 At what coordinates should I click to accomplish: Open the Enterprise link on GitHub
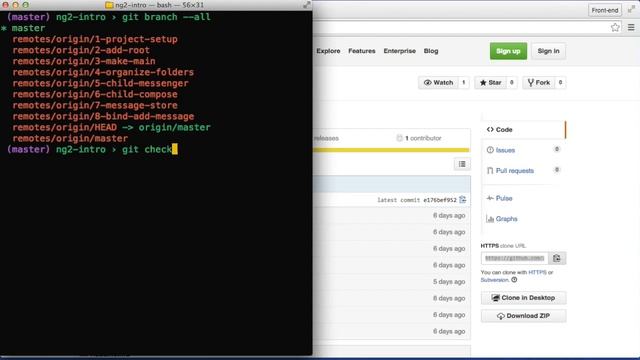pos(399,51)
